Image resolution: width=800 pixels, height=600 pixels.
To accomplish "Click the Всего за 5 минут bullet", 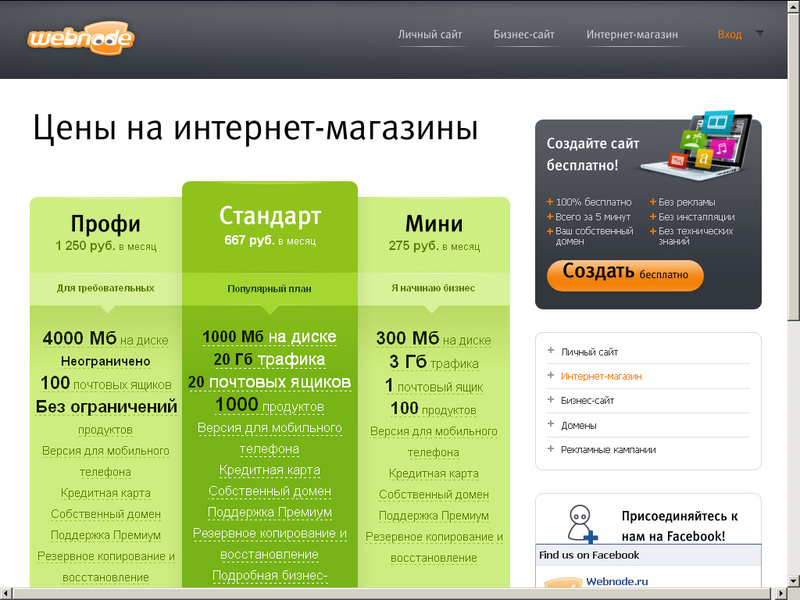I will tap(589, 217).
